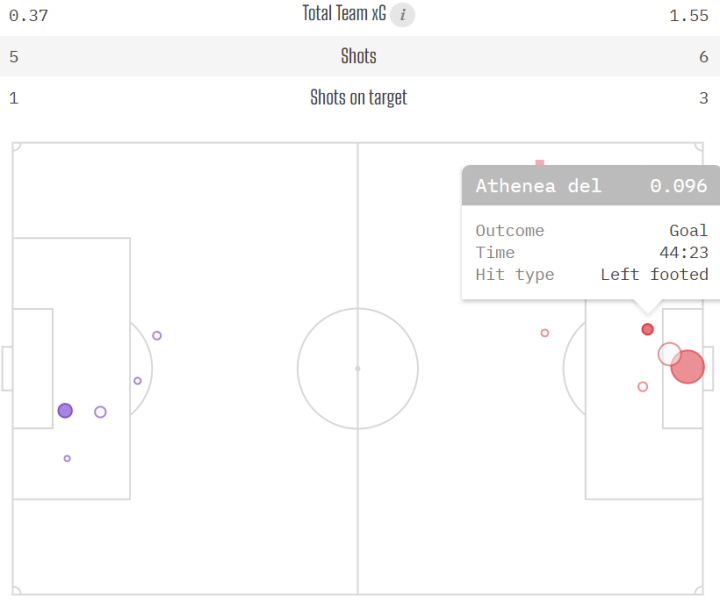Select the 0.096 xG value in tooltip
This screenshot has width=720, height=610.
678,186
